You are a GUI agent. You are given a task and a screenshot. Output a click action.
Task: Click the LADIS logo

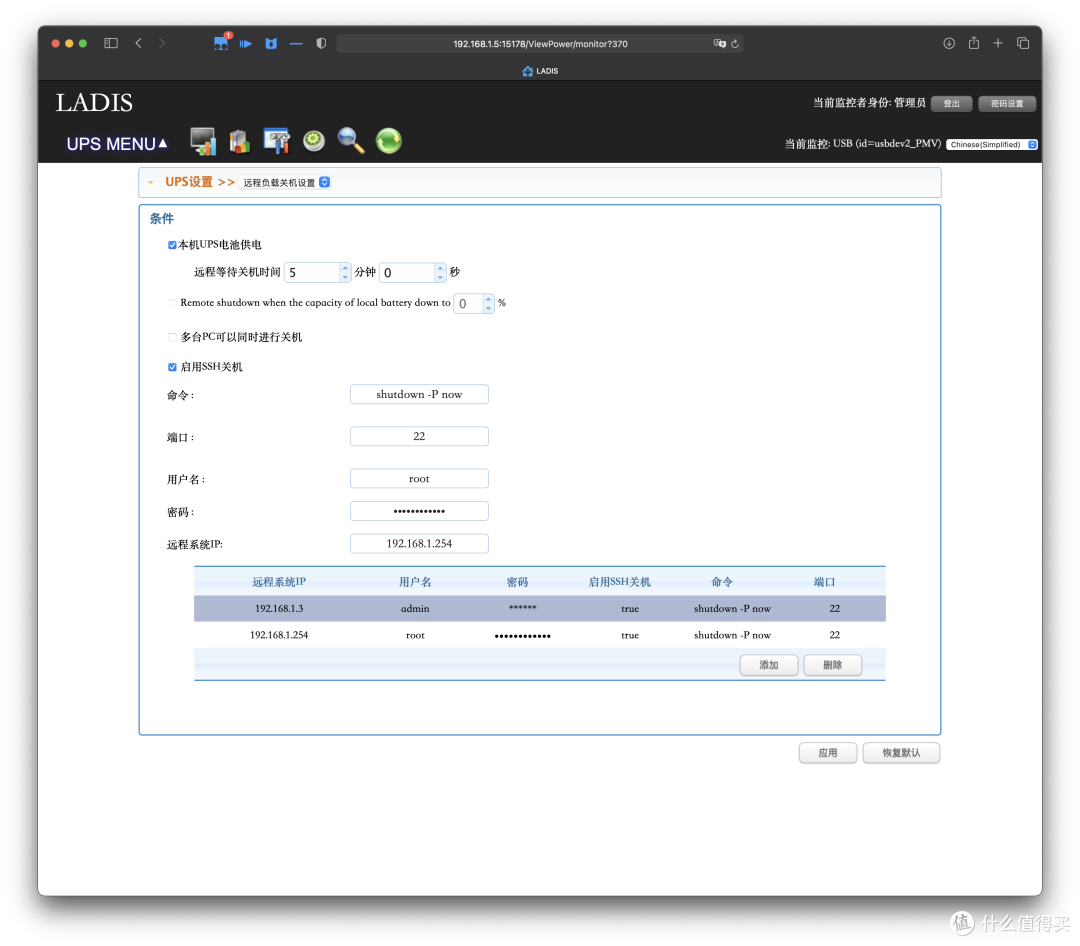click(94, 103)
